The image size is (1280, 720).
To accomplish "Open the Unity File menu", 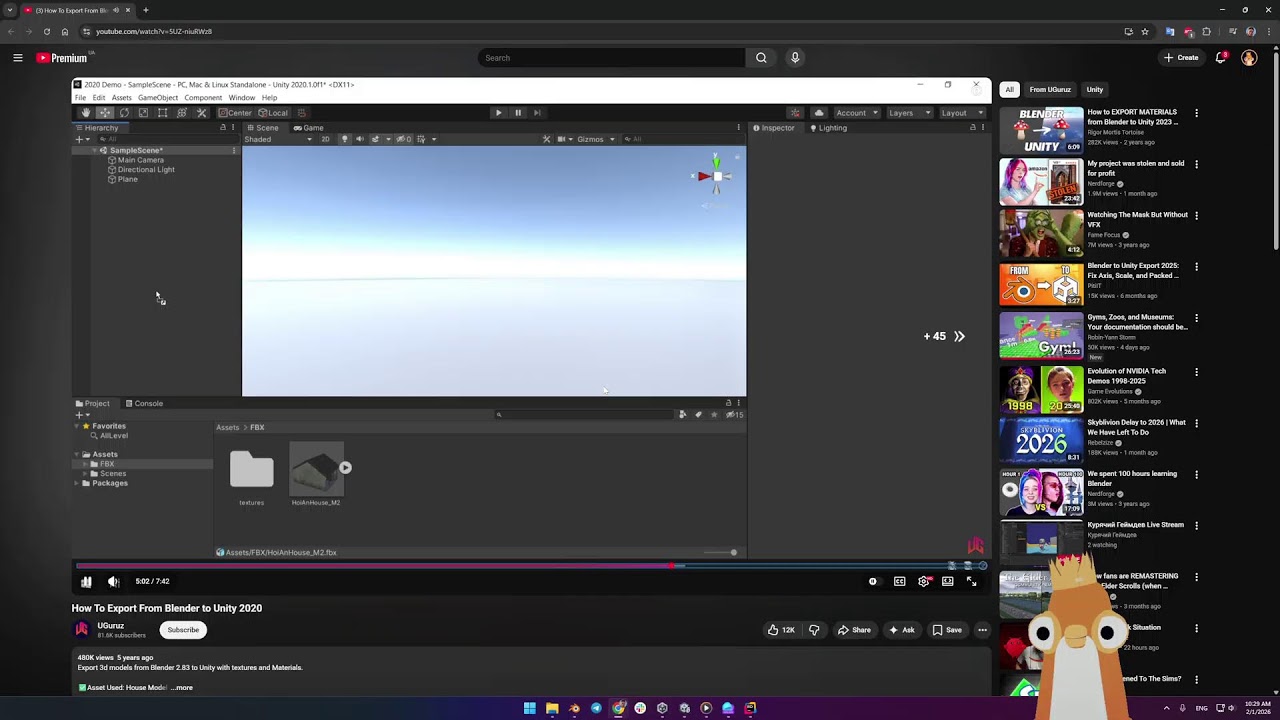I will (x=80, y=98).
